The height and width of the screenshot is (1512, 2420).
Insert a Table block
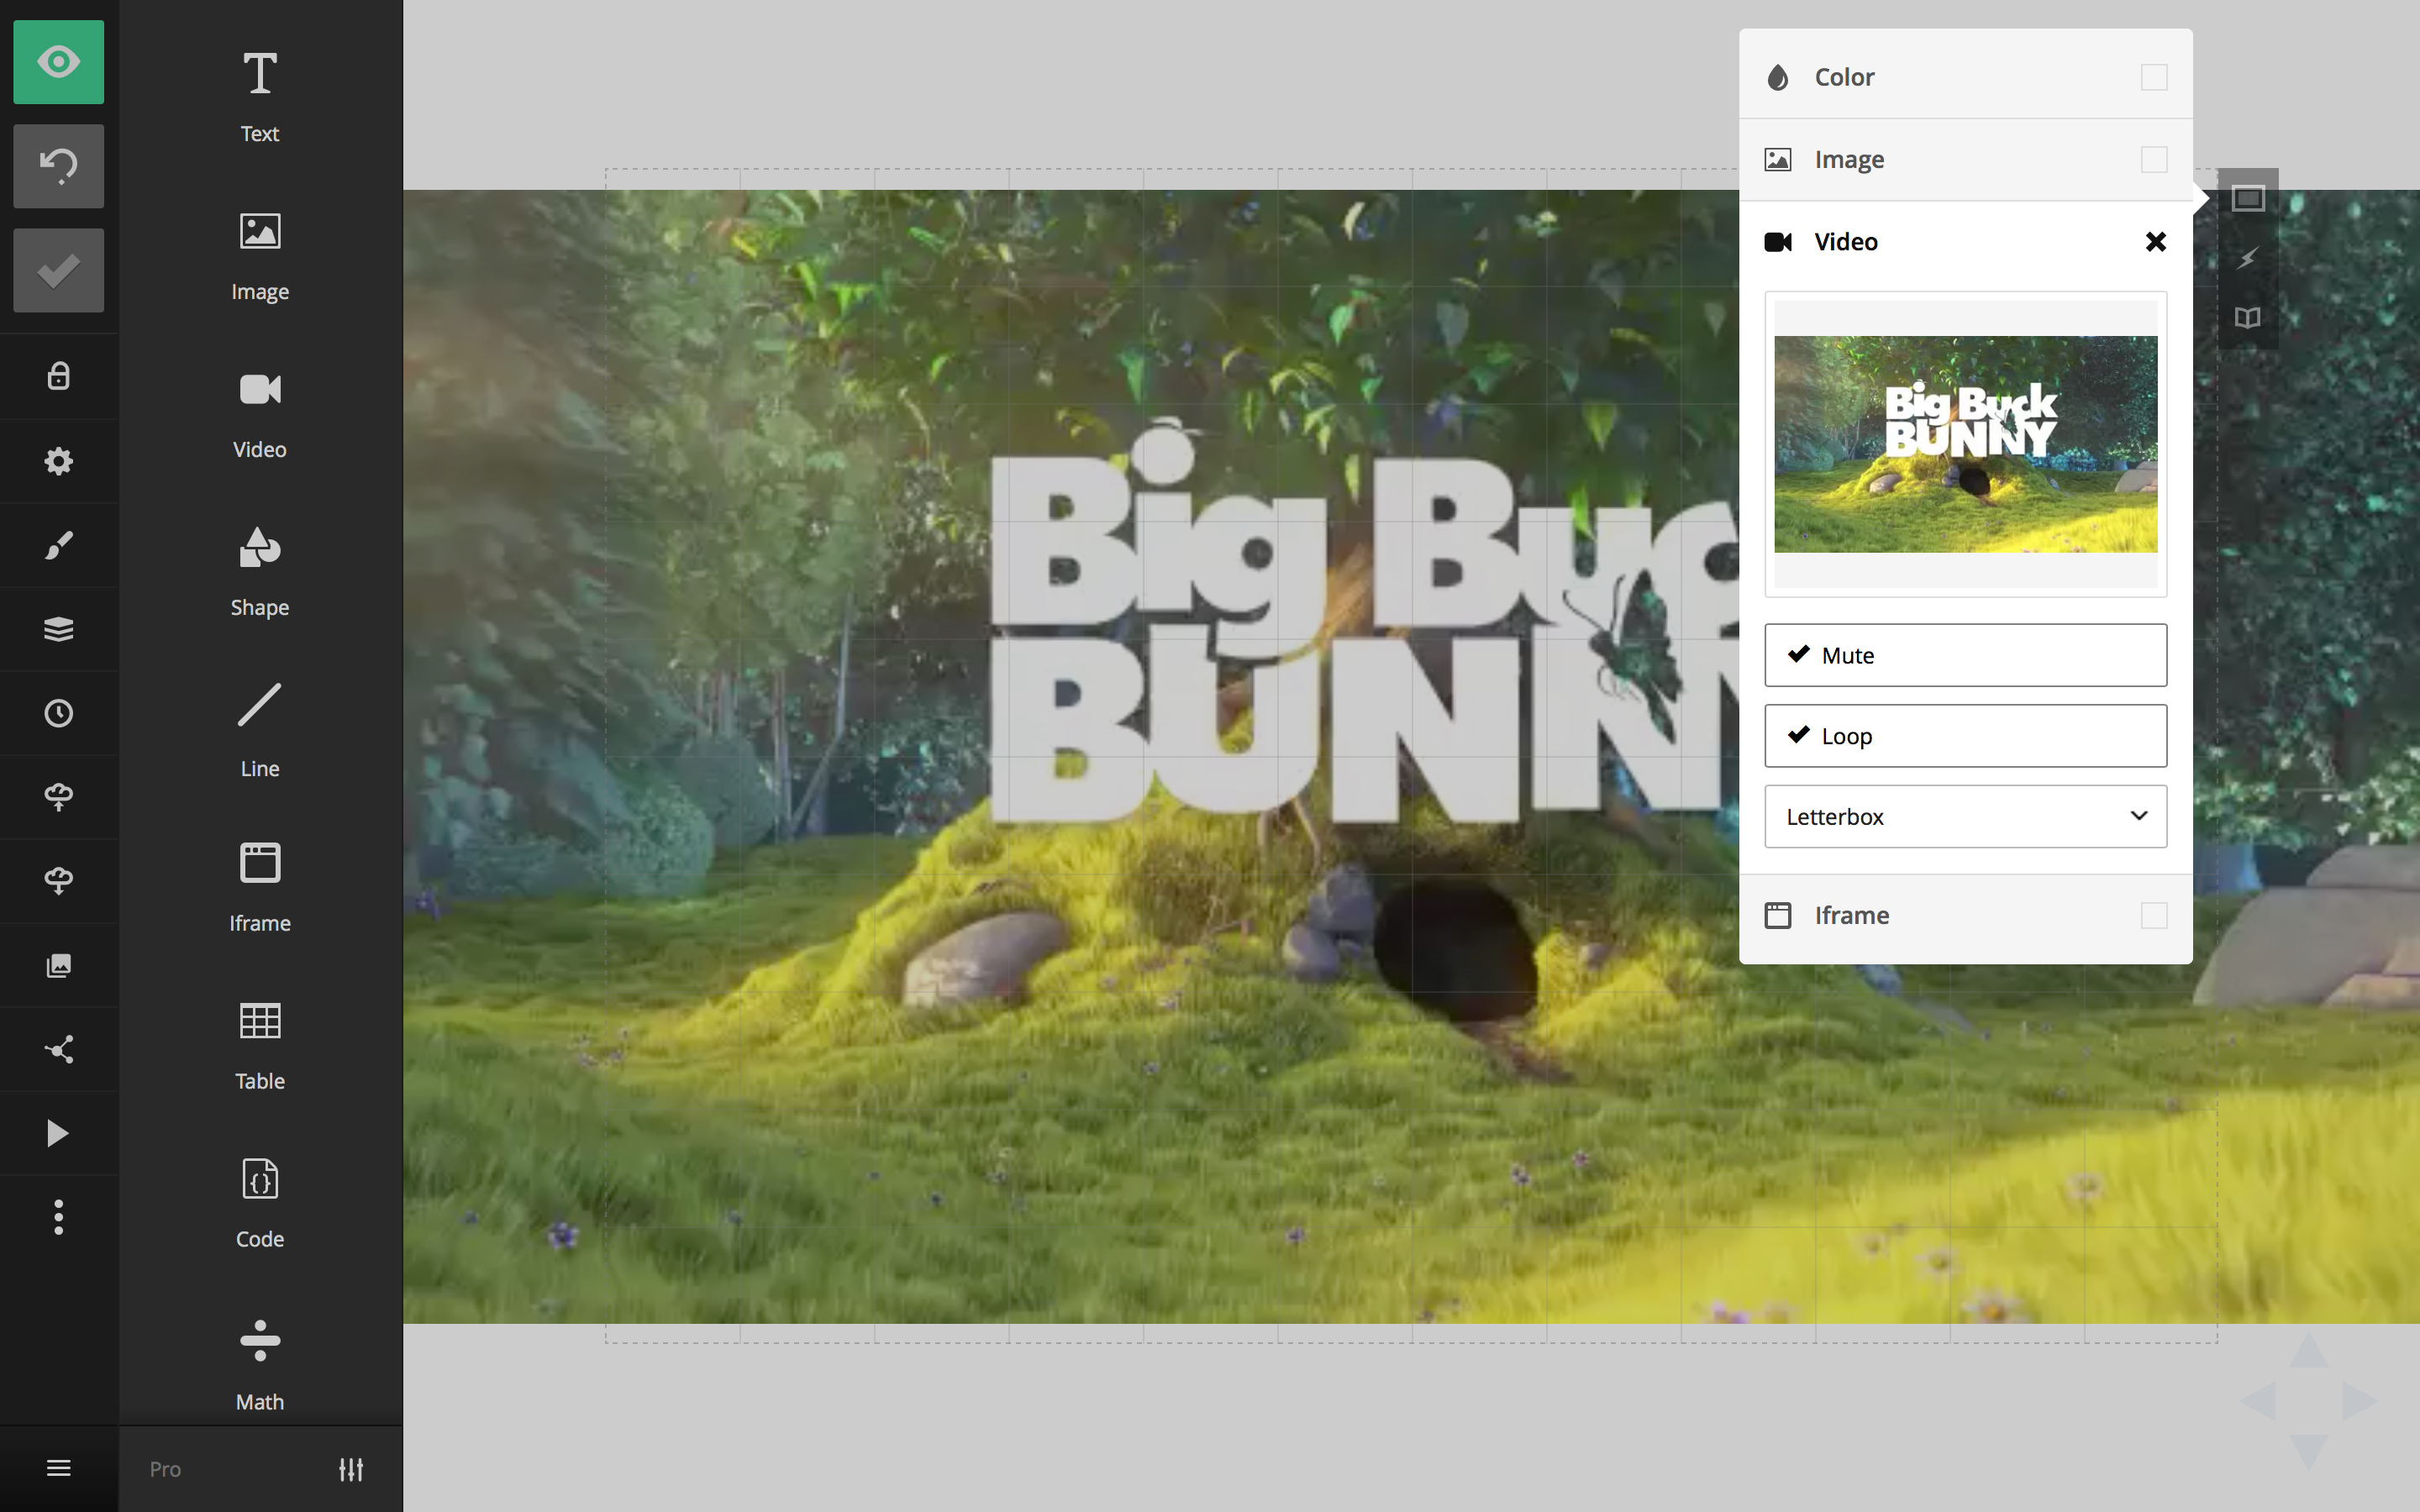[x=260, y=1046]
